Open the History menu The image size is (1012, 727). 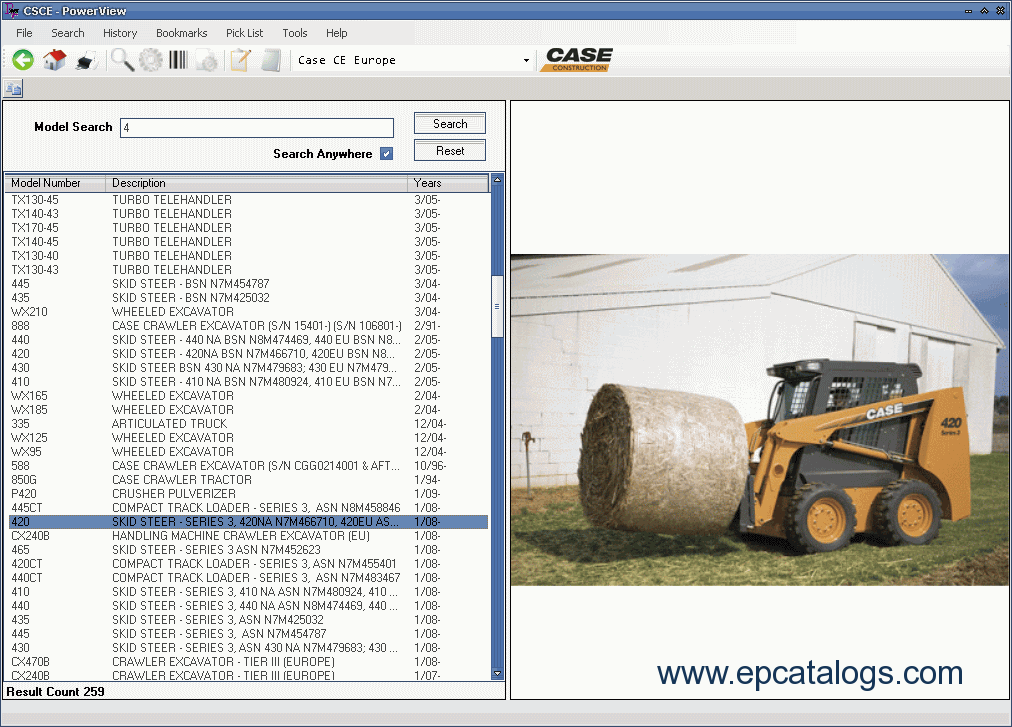click(x=120, y=33)
